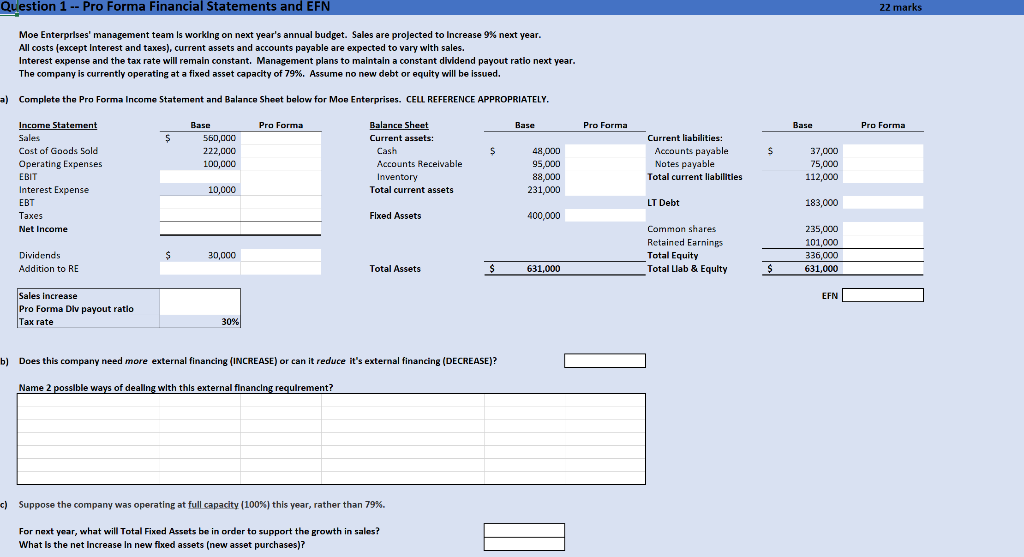Screen dimensions: 1024x557
Task: Select the Fixed Assets value 400,000
Action: pyautogui.click(x=544, y=215)
